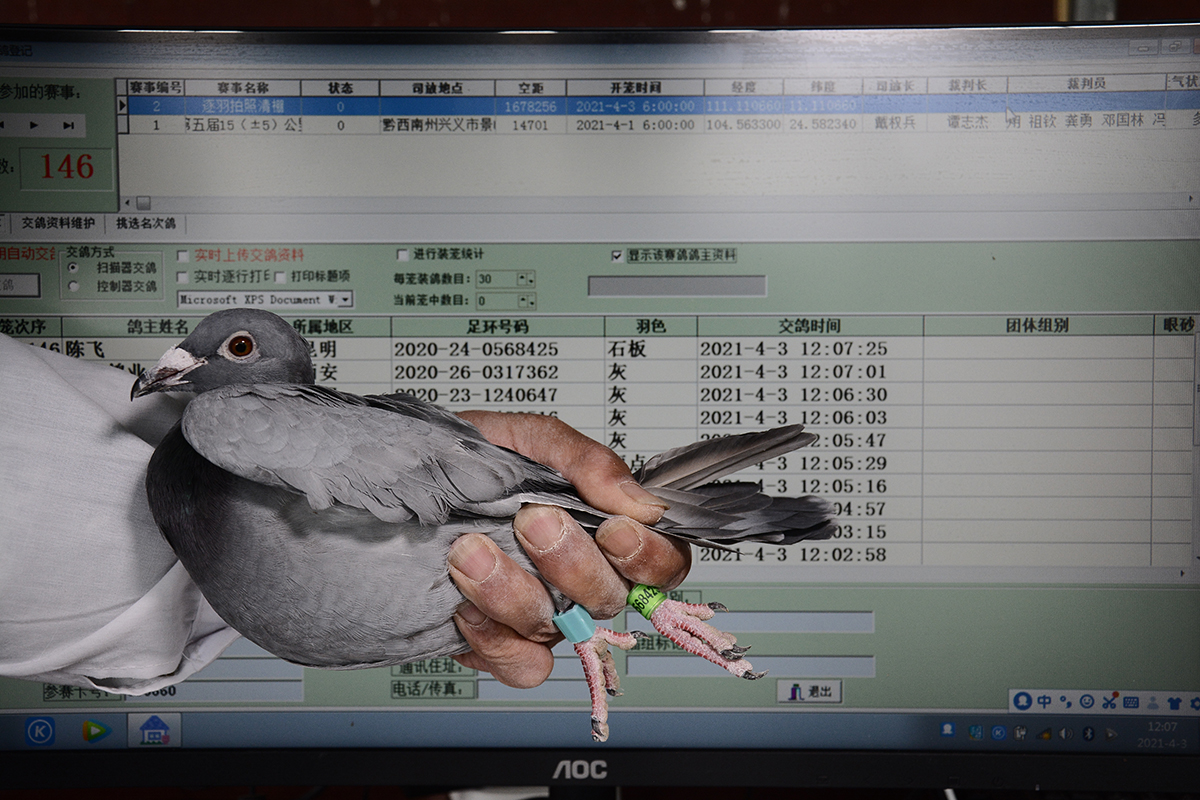Viewport: 1200px width, 800px height.
Task: Enable 实时上传交鸽资料 checkbox
Action: click(182, 255)
